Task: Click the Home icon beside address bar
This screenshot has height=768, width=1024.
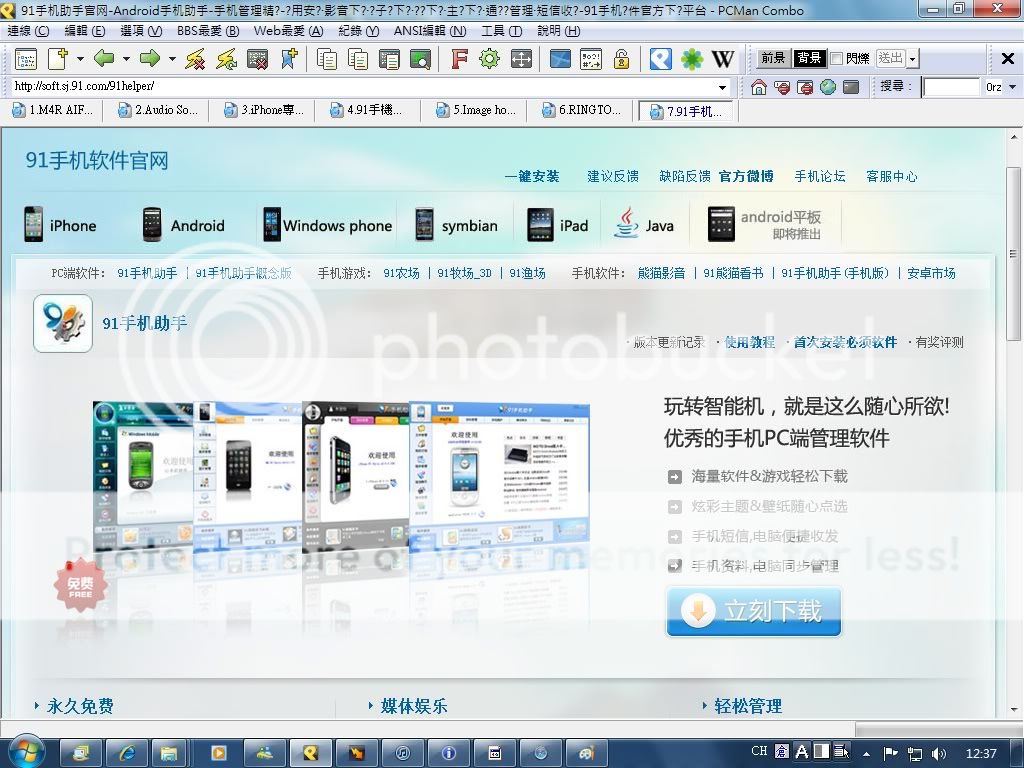Action: 759,87
